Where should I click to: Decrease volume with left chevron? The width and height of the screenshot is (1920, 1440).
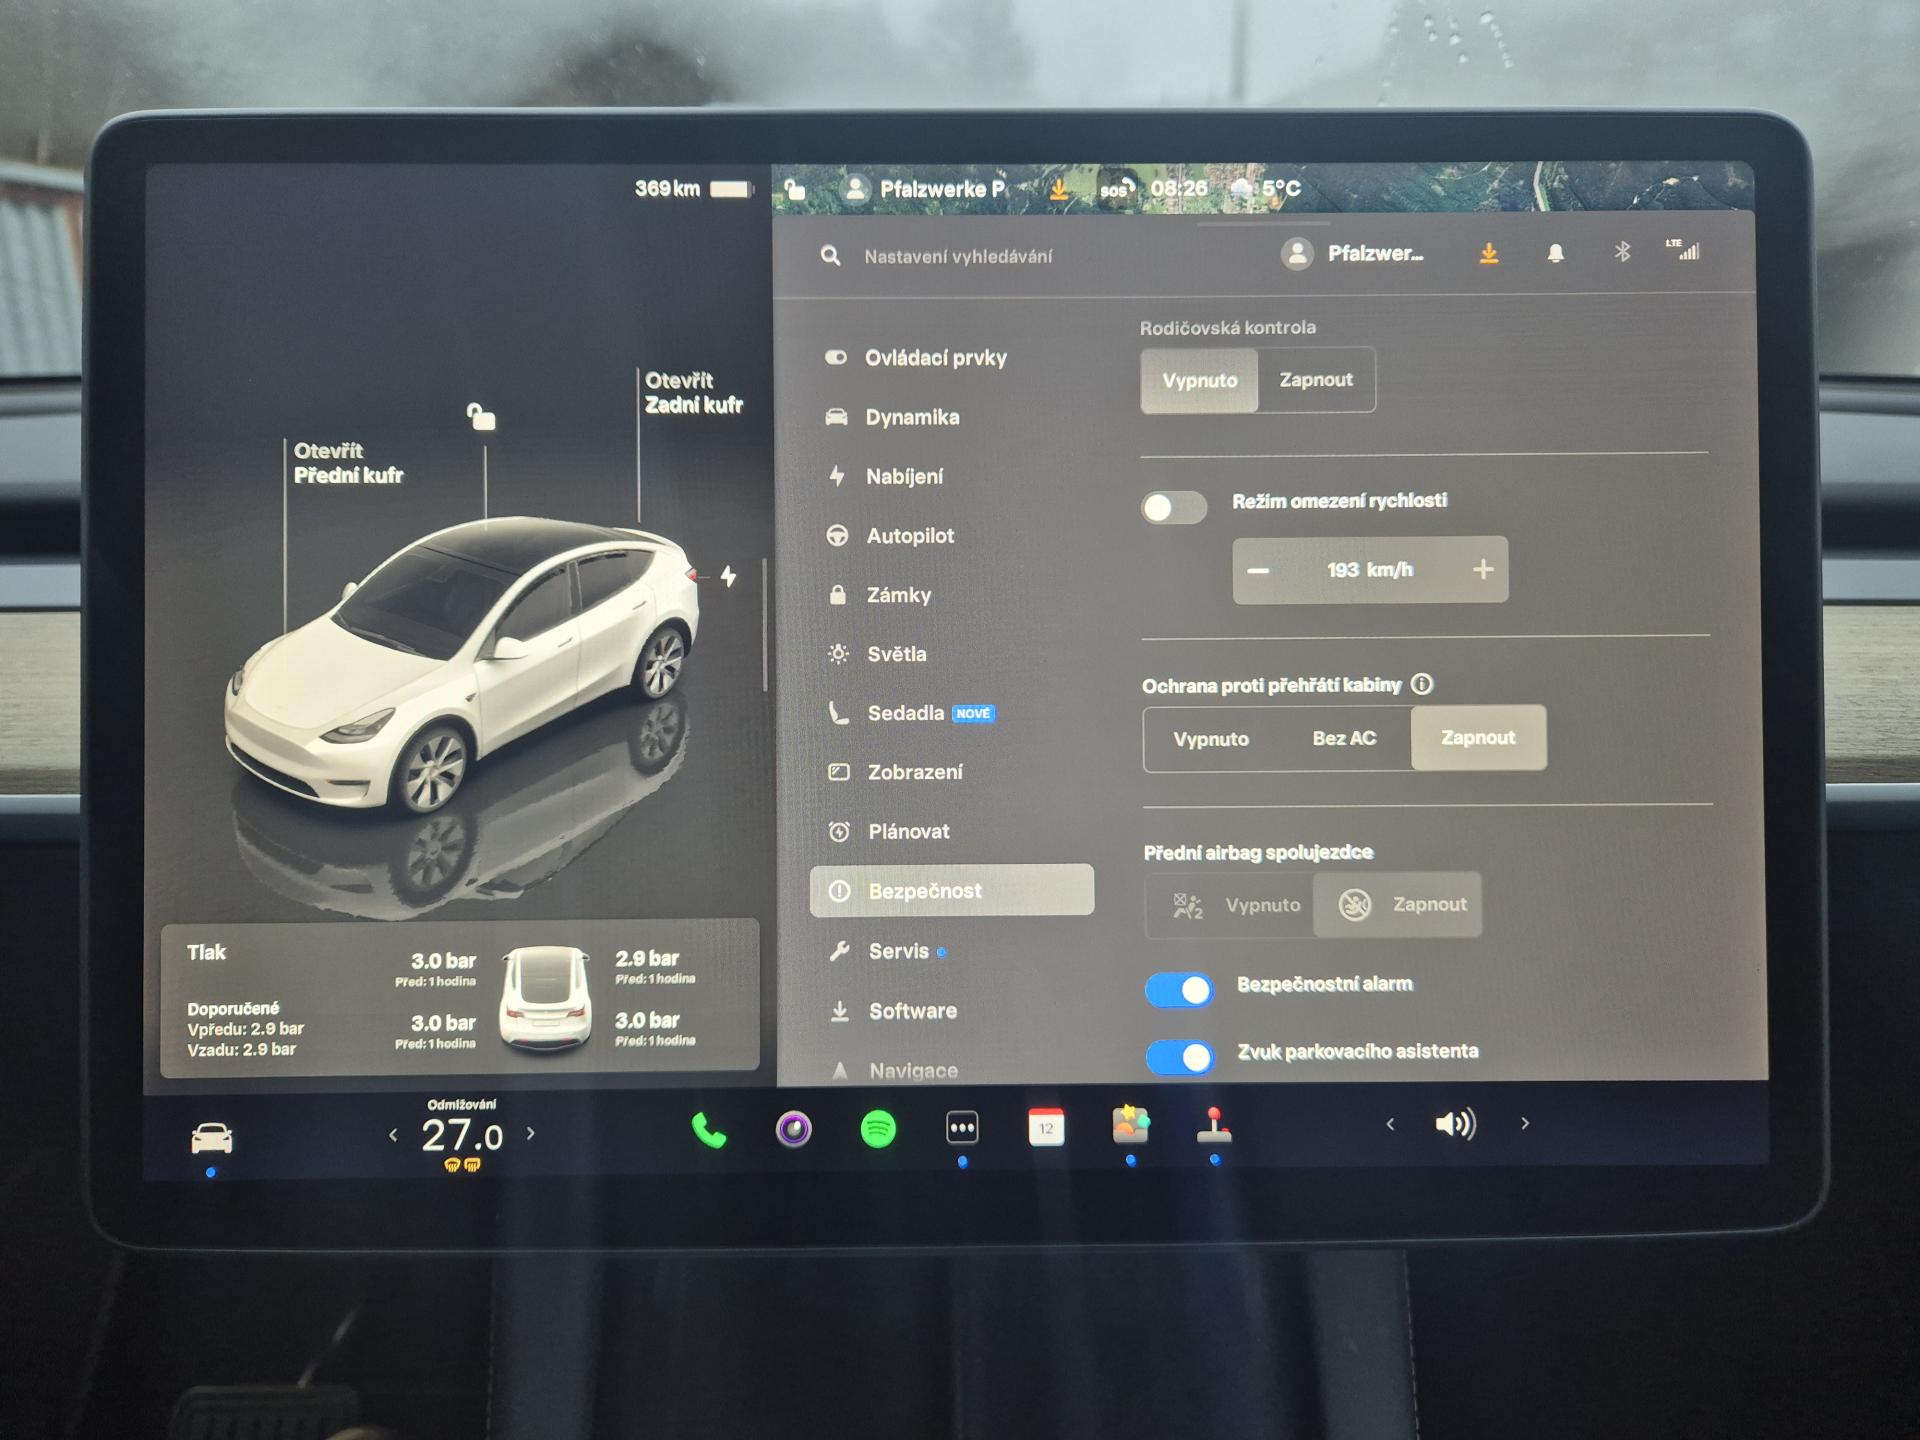(x=1390, y=1125)
